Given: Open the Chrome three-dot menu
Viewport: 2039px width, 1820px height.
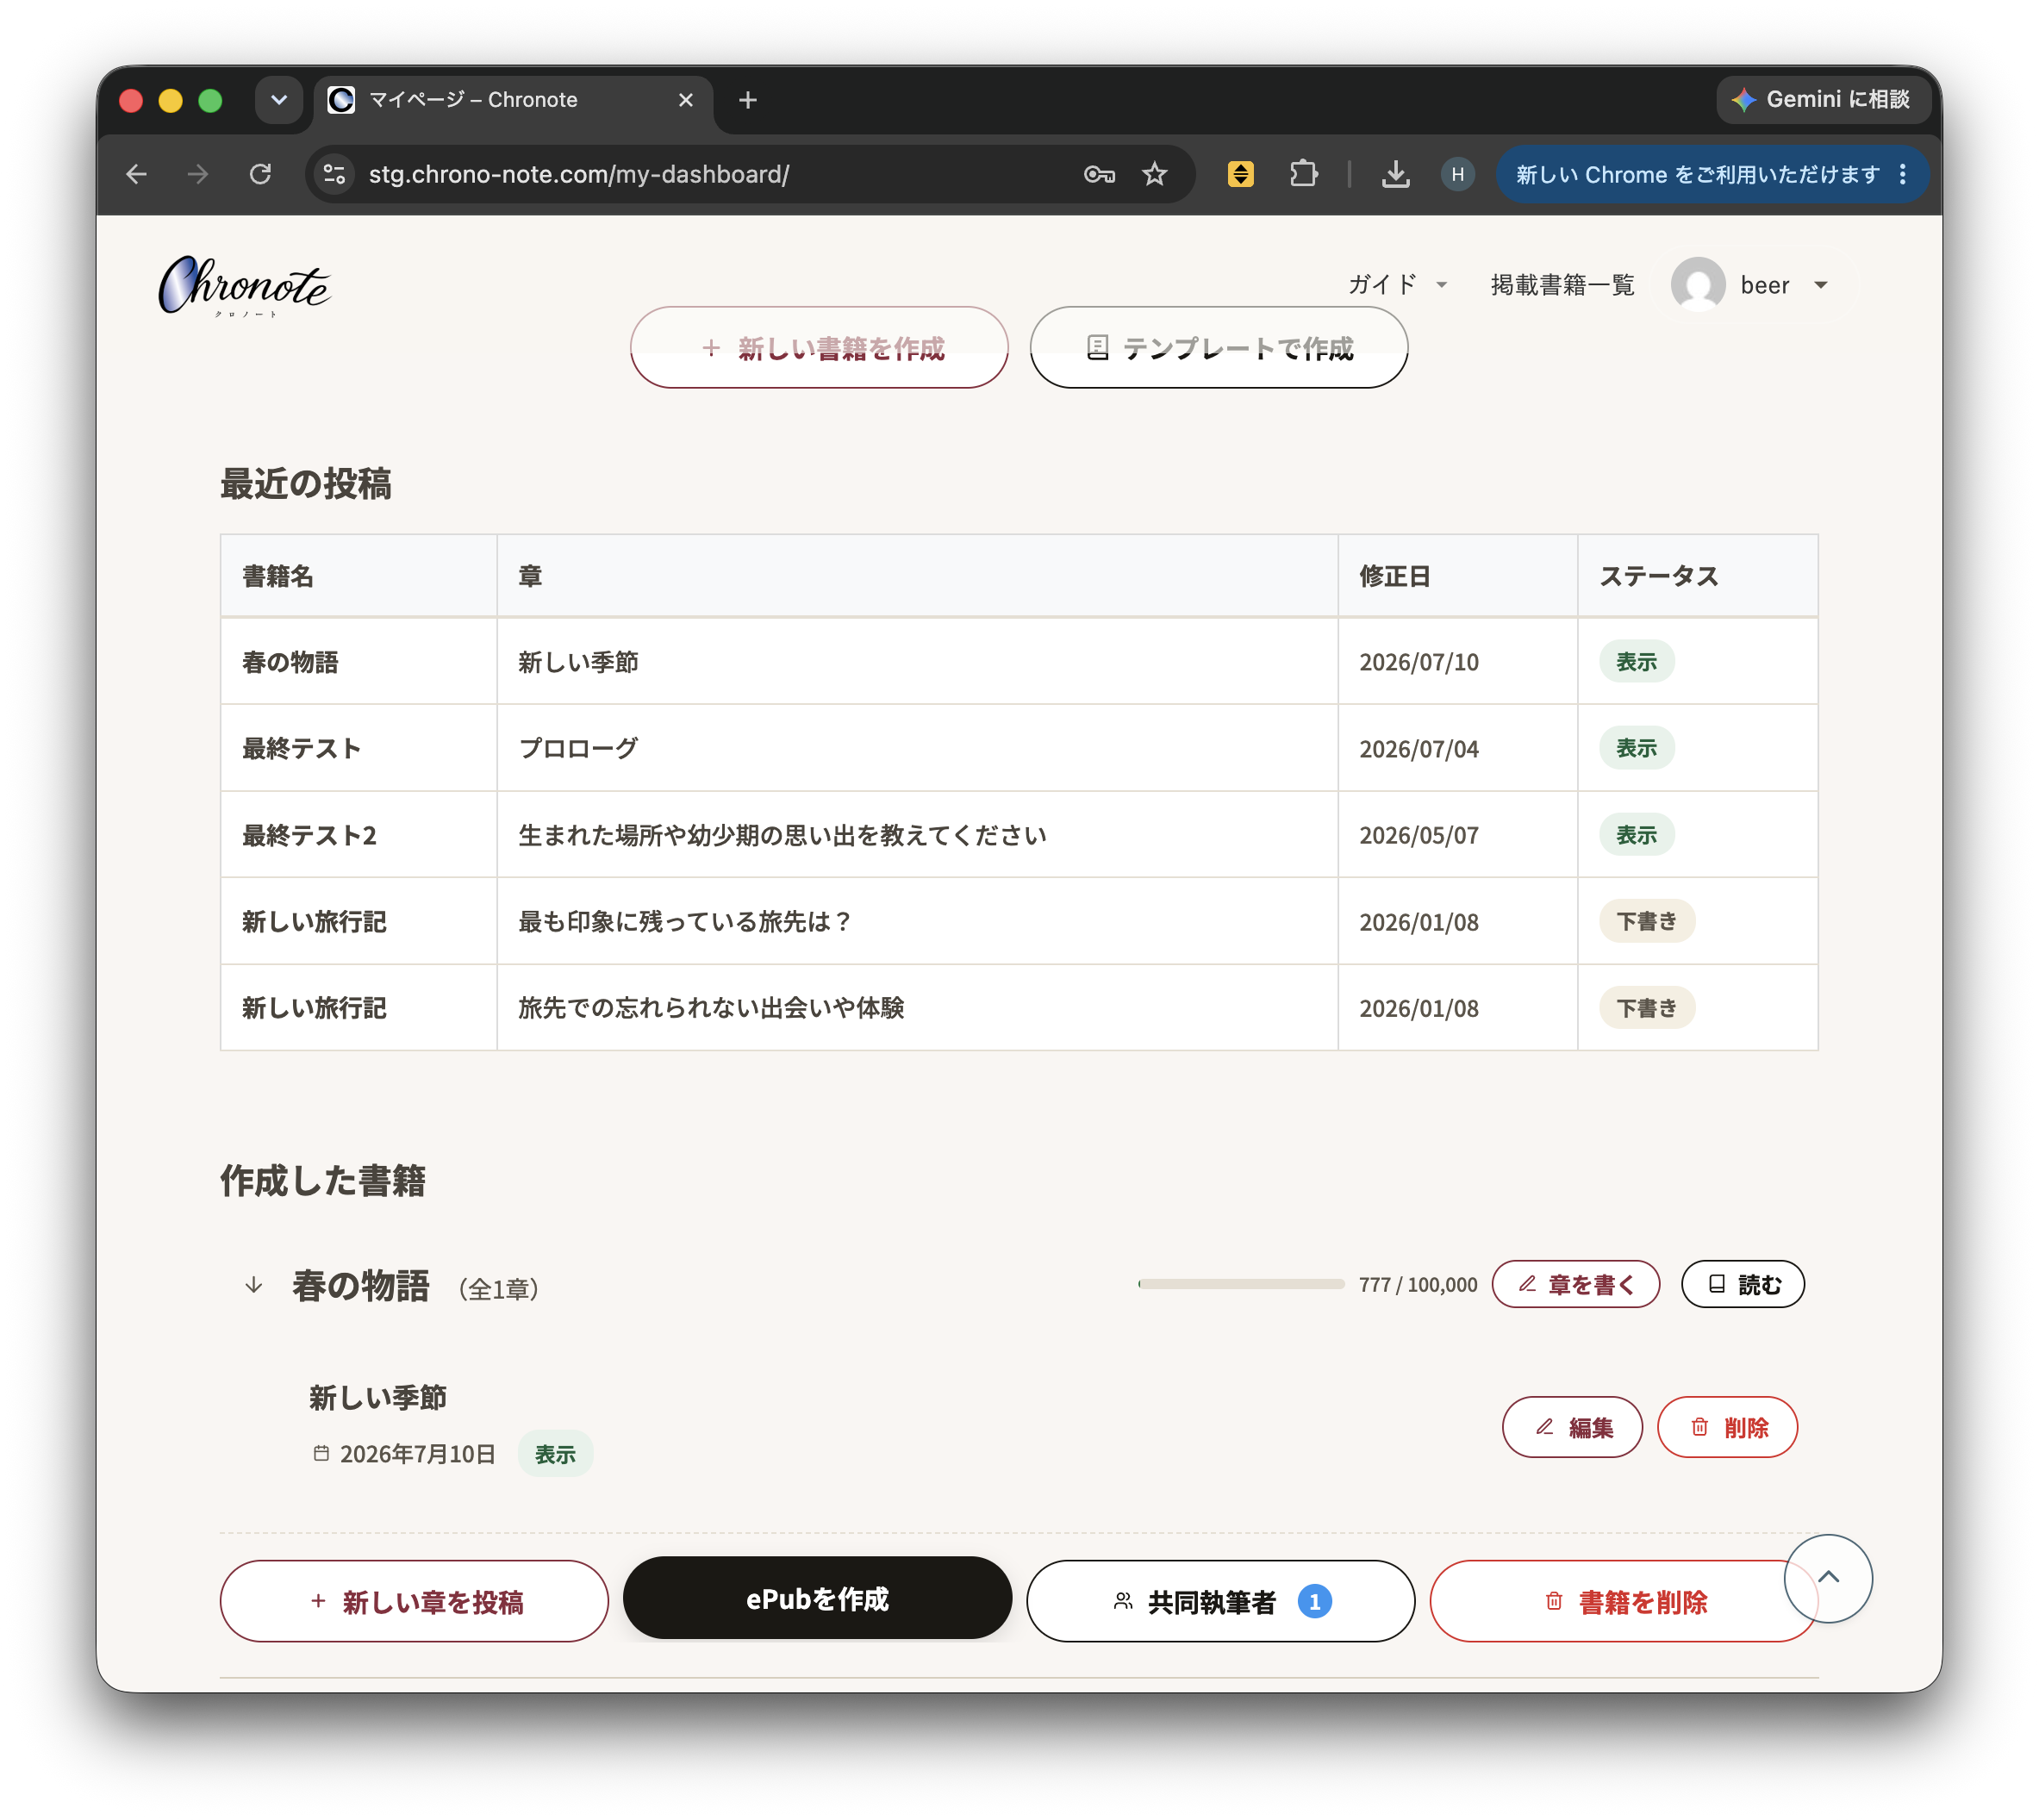Looking at the screenshot, I should pyautogui.click(x=1902, y=174).
